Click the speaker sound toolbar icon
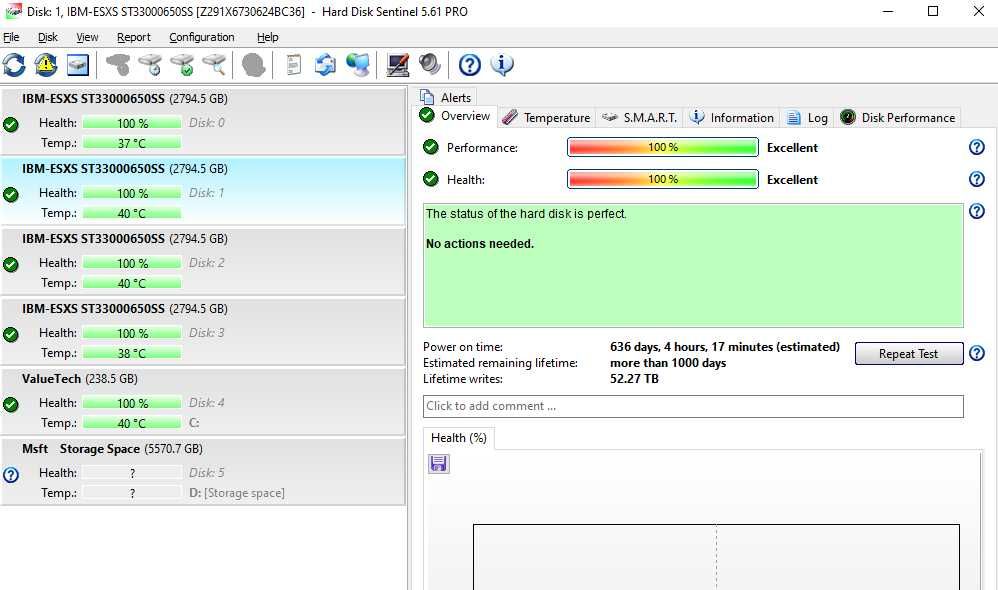Screen dimensions: 998x590 pyautogui.click(x=430, y=65)
